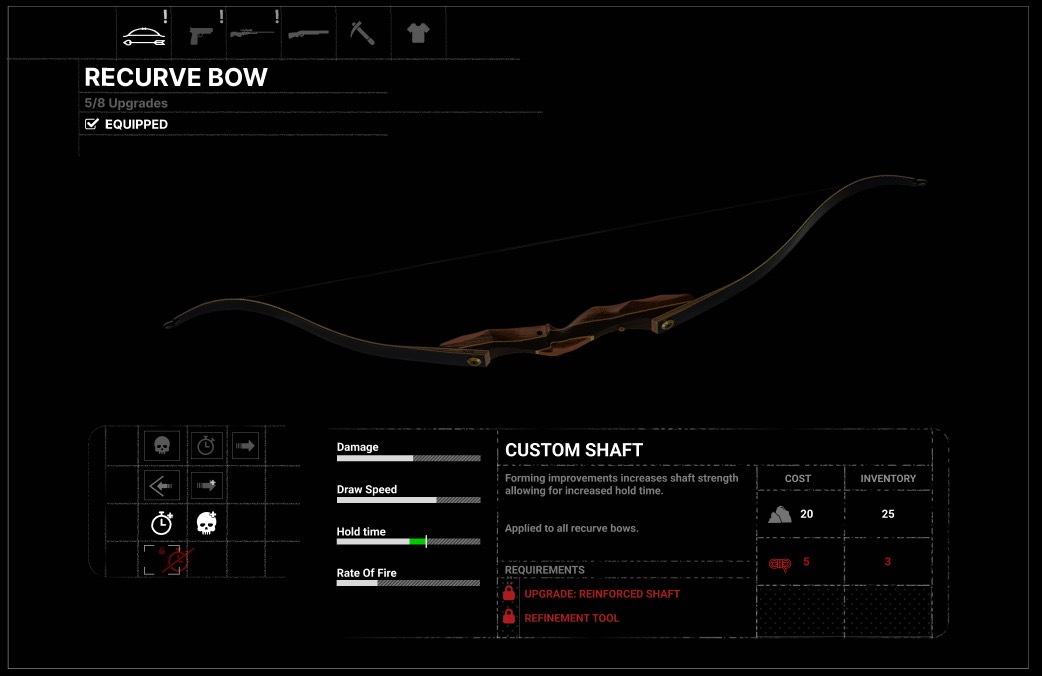Viewport: 1042px width, 676px height.
Task: Click the 'Forming improvements' description text
Action: click(x=621, y=484)
